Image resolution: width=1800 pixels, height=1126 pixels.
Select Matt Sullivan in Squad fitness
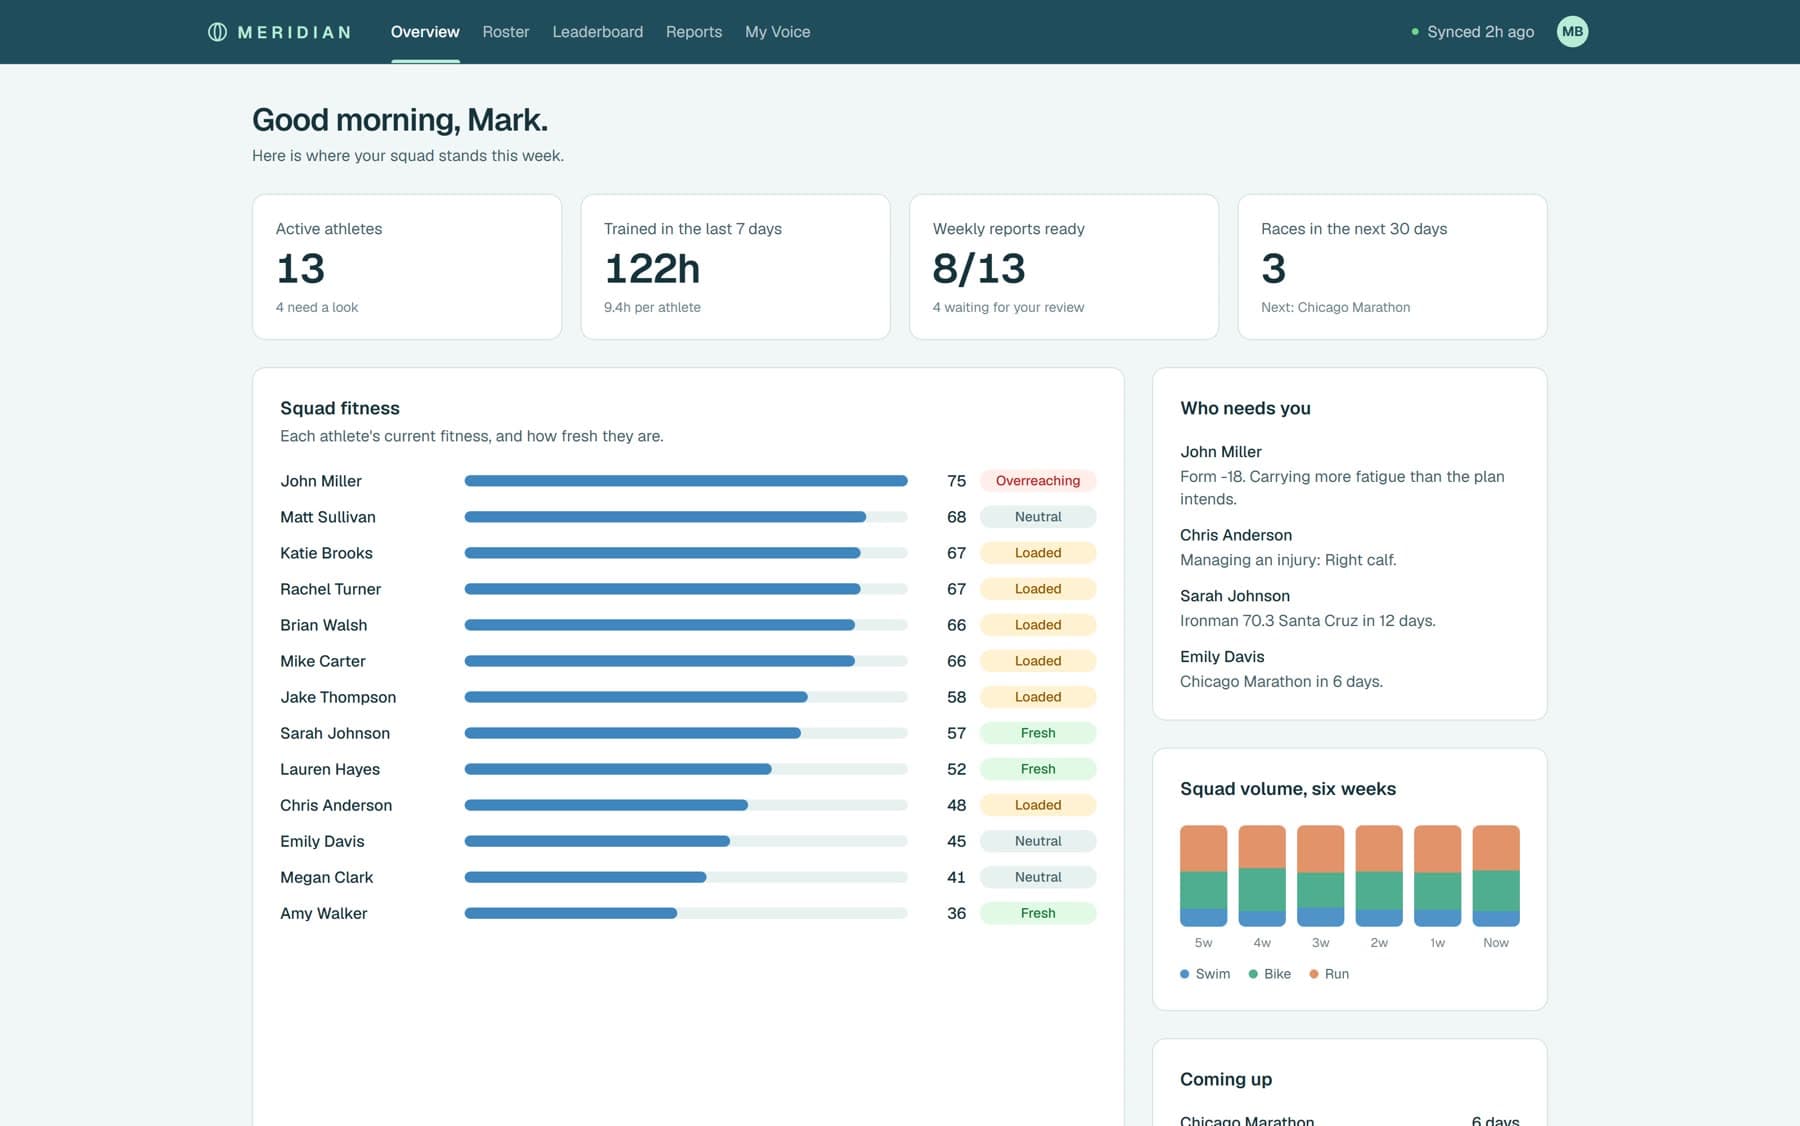328,517
